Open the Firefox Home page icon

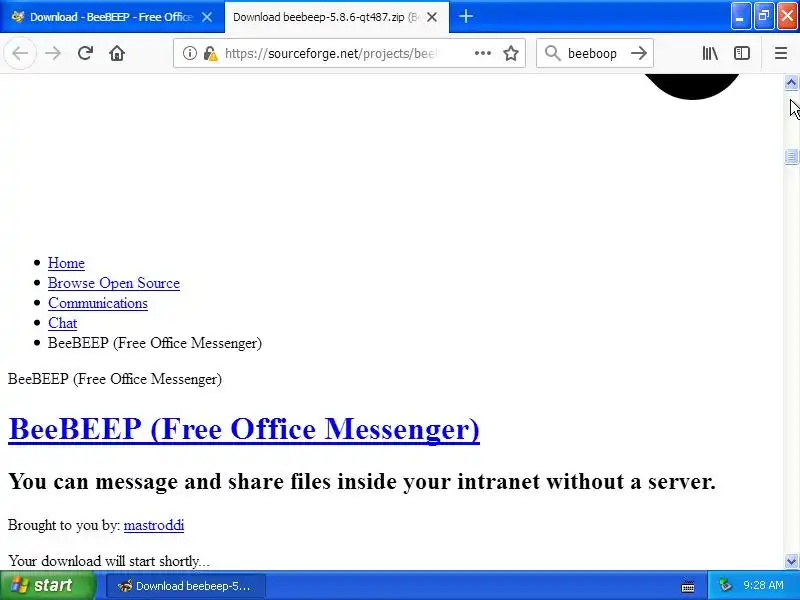(x=117, y=53)
